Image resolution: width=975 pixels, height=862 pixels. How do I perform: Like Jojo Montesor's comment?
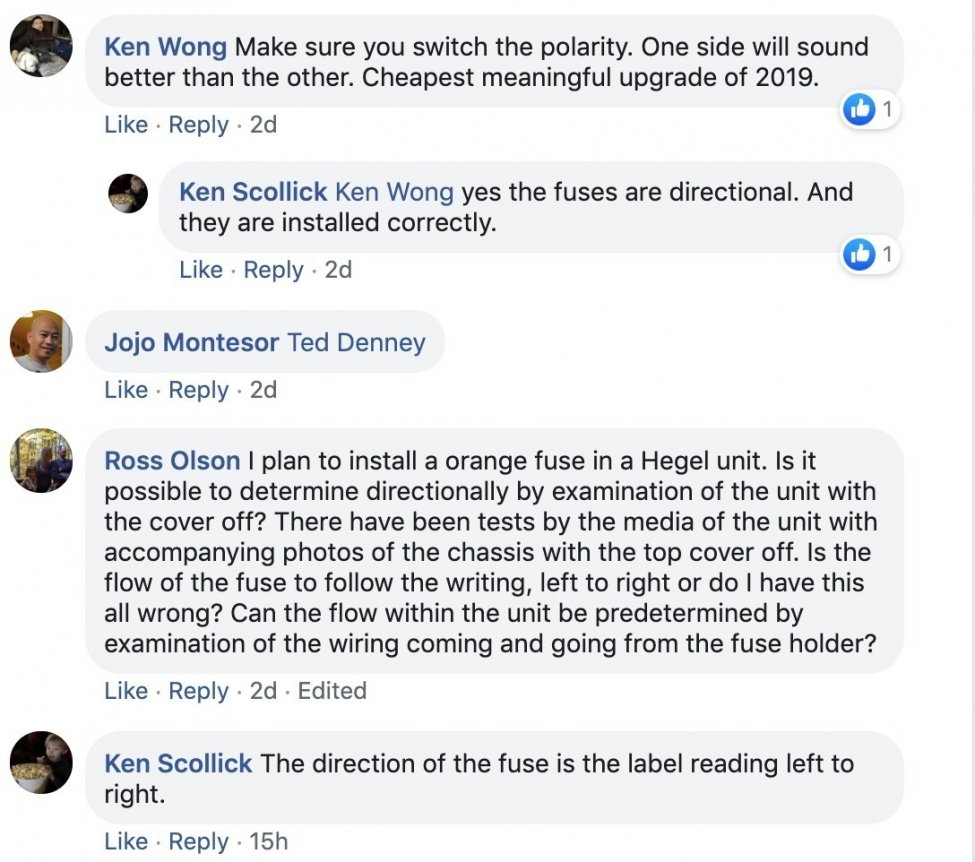pyautogui.click(x=126, y=390)
